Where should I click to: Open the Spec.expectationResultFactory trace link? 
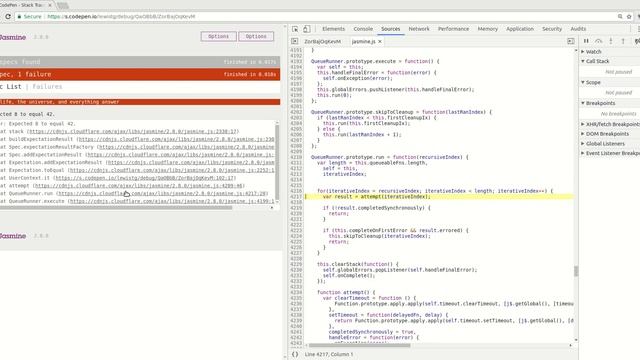(x=187, y=147)
